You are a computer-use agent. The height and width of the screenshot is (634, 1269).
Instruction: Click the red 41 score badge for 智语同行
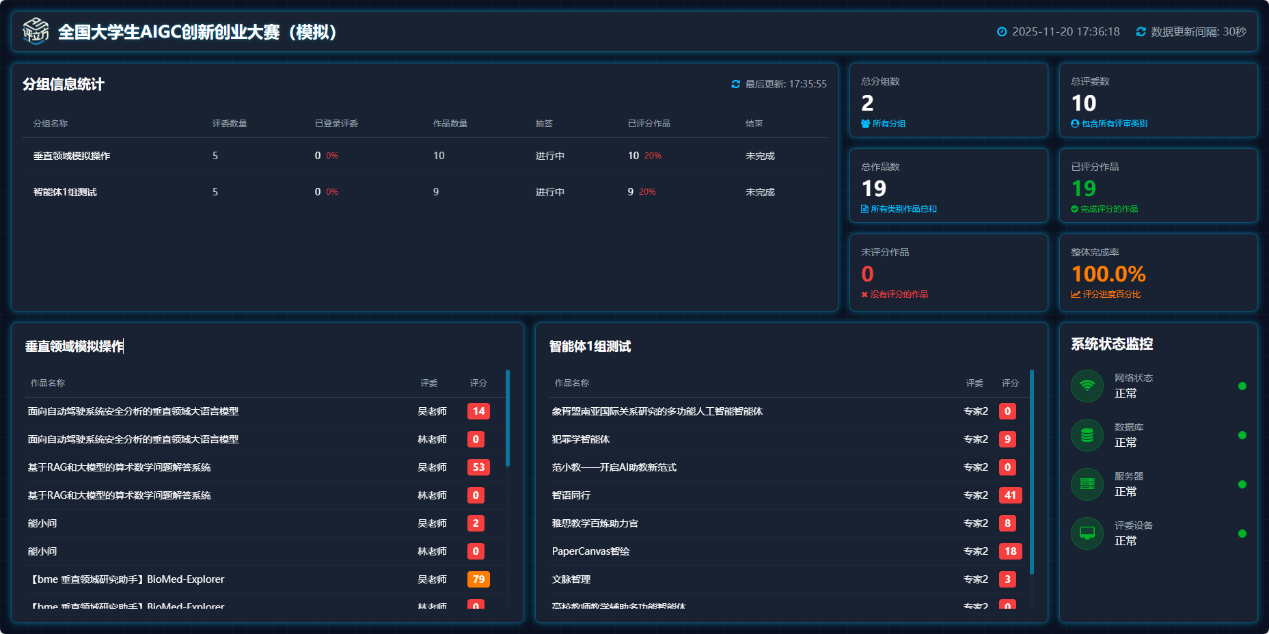[1010, 495]
